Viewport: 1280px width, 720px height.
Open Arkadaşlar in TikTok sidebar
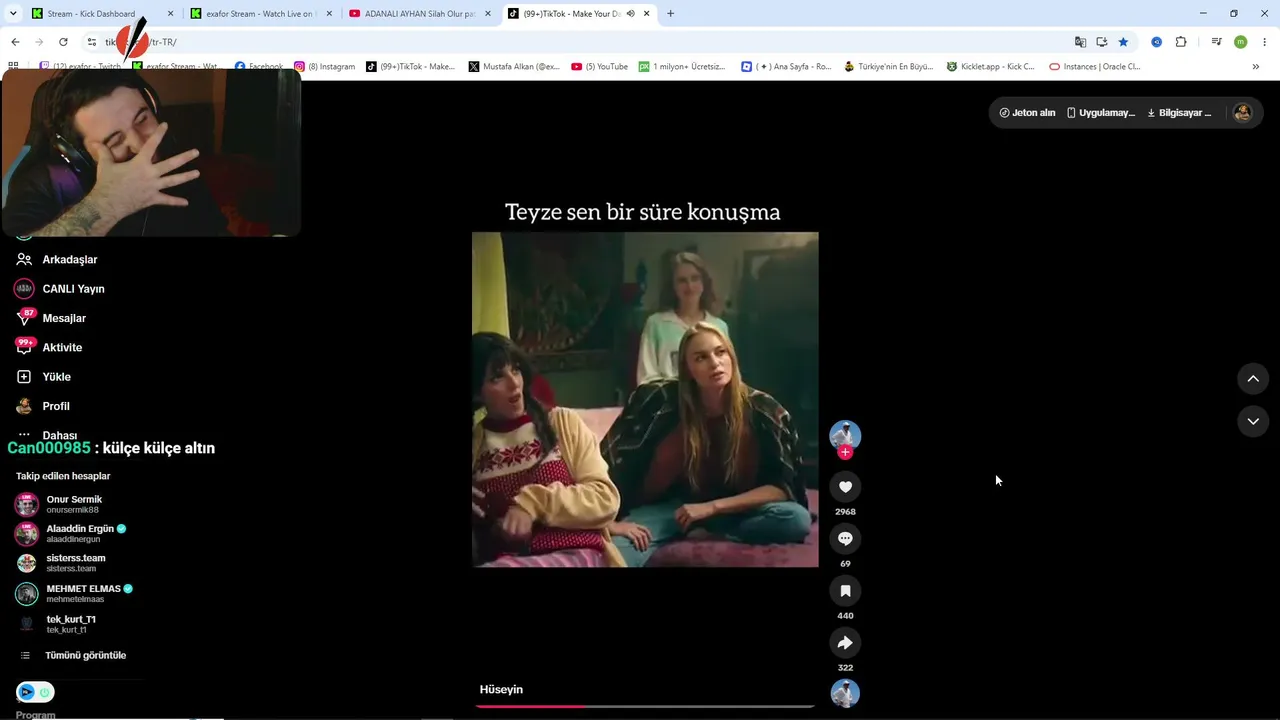tap(56, 259)
